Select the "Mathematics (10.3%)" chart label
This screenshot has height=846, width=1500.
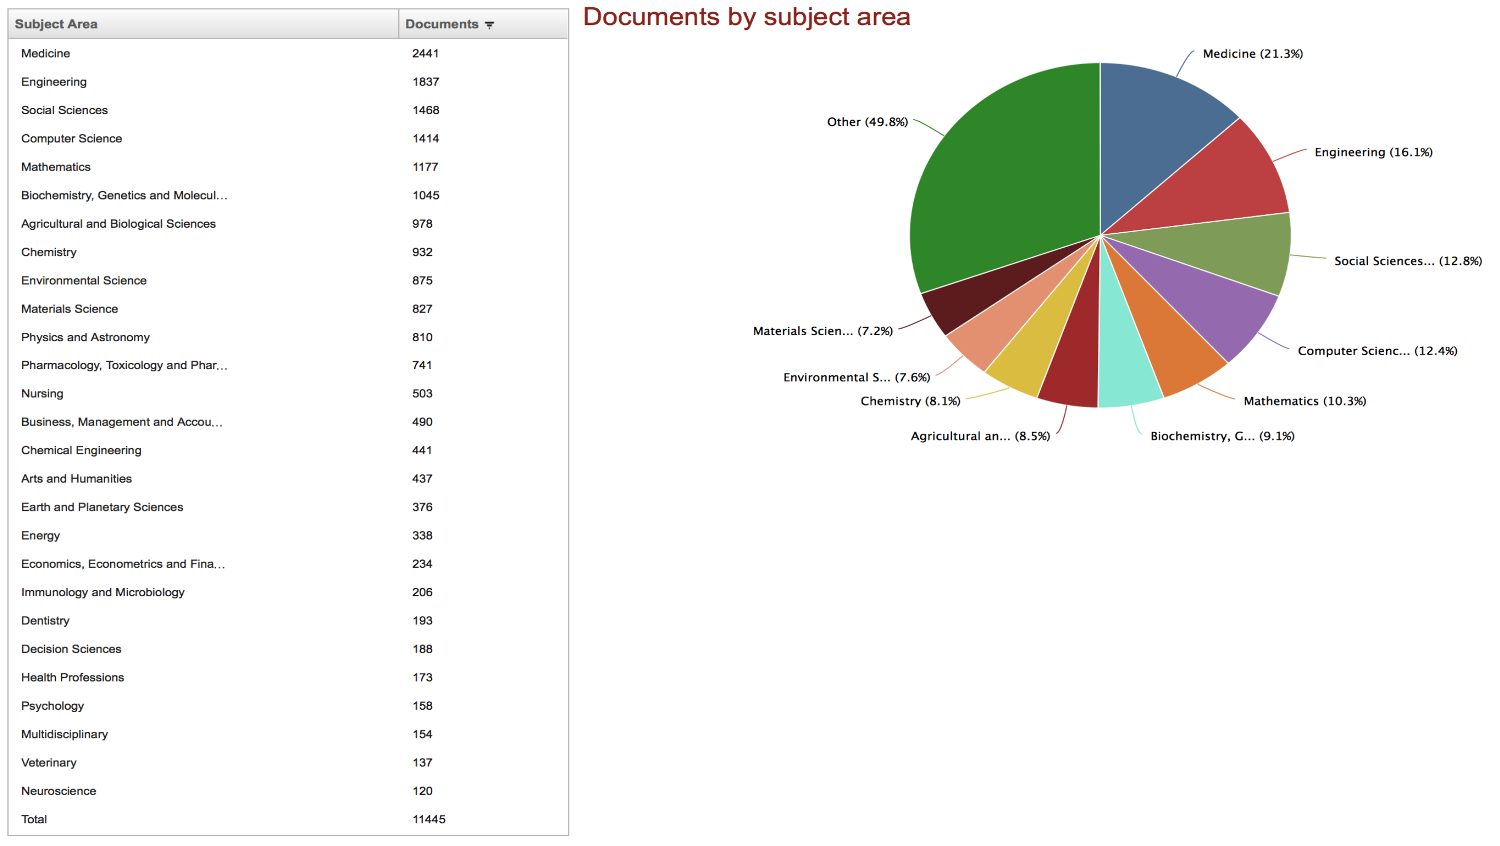[x=1304, y=401]
